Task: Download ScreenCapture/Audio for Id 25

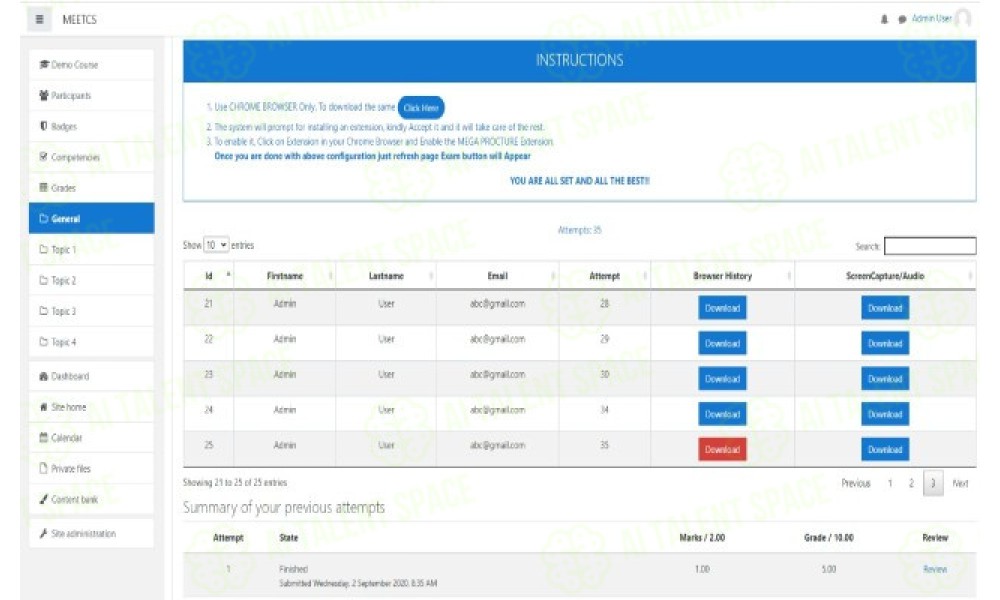Action: [885, 450]
